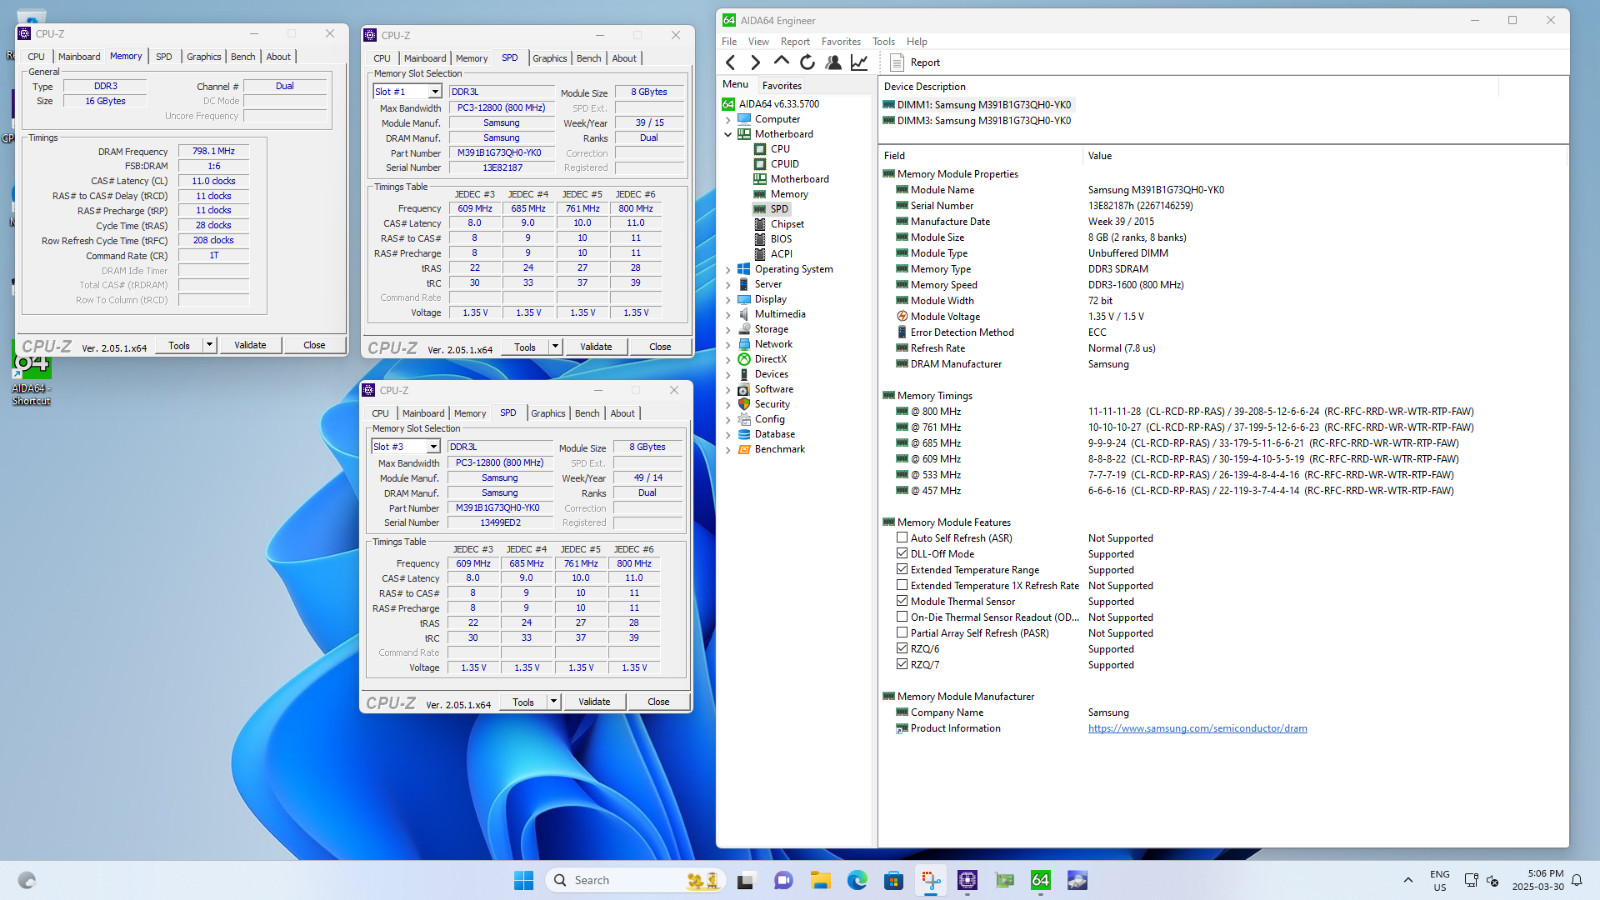The width and height of the screenshot is (1600, 900).
Task: Click the AIDA64 parent level up arrow
Action: [x=781, y=62]
